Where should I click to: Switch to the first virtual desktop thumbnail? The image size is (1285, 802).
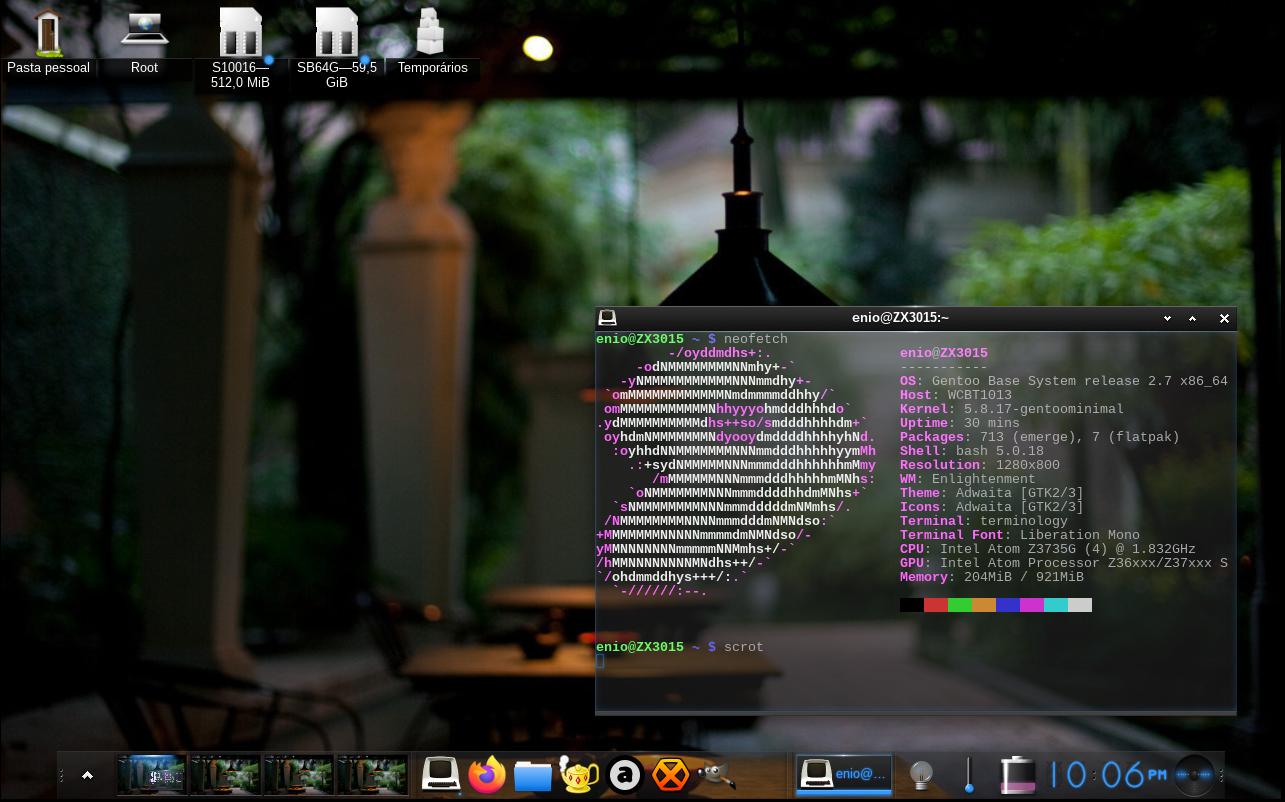click(152, 775)
